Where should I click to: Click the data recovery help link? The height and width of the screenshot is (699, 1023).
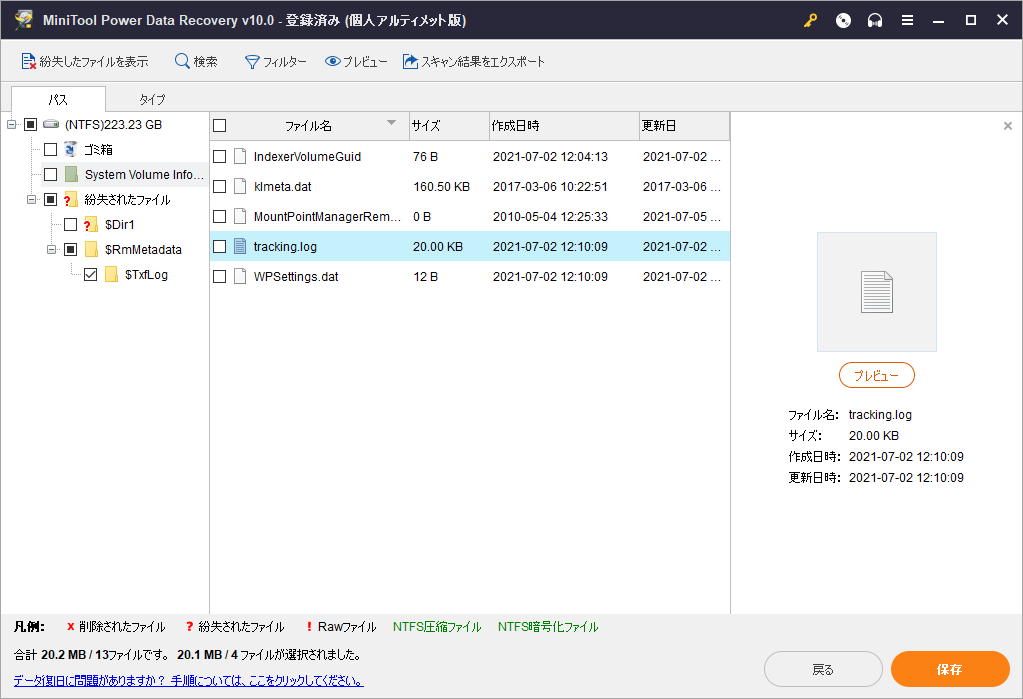pos(189,681)
